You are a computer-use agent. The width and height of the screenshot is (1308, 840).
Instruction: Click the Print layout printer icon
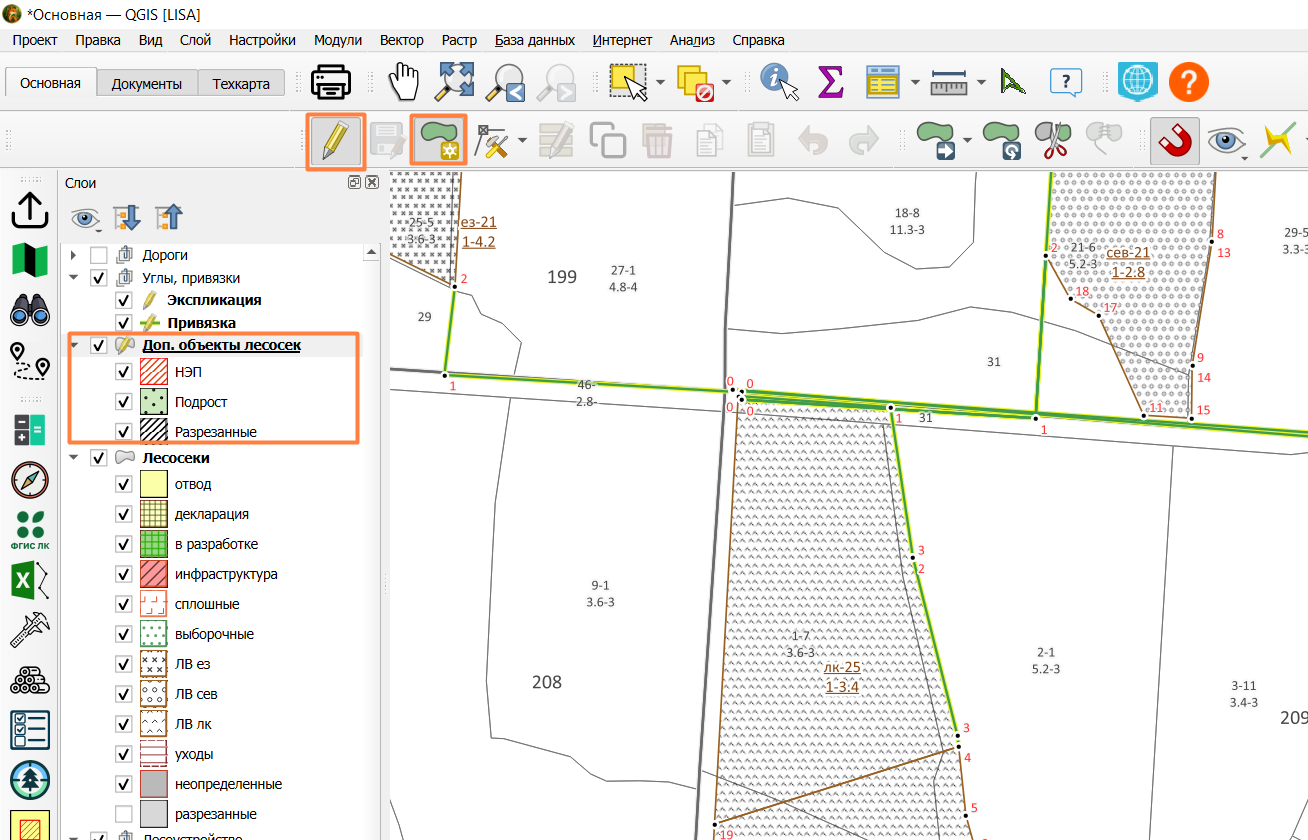point(331,82)
